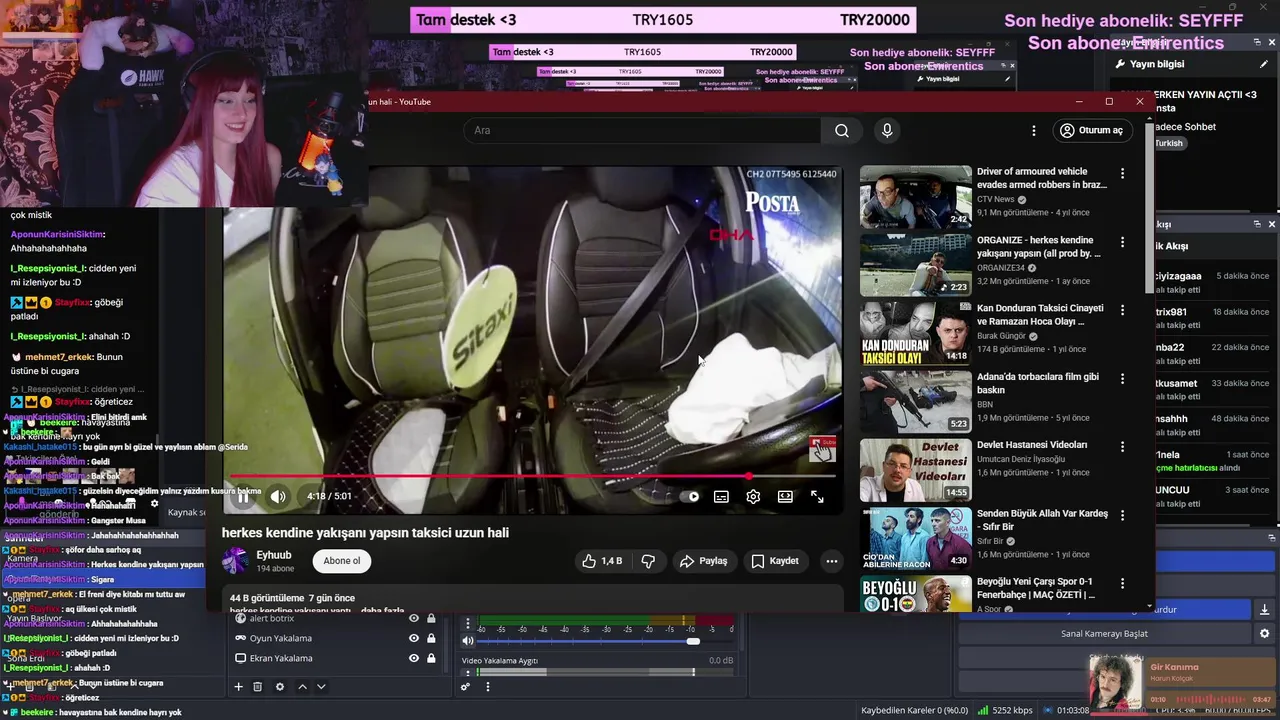
Task: Open YouTube settings three-dot menu beside Oturum aç
Action: tap(1034, 131)
